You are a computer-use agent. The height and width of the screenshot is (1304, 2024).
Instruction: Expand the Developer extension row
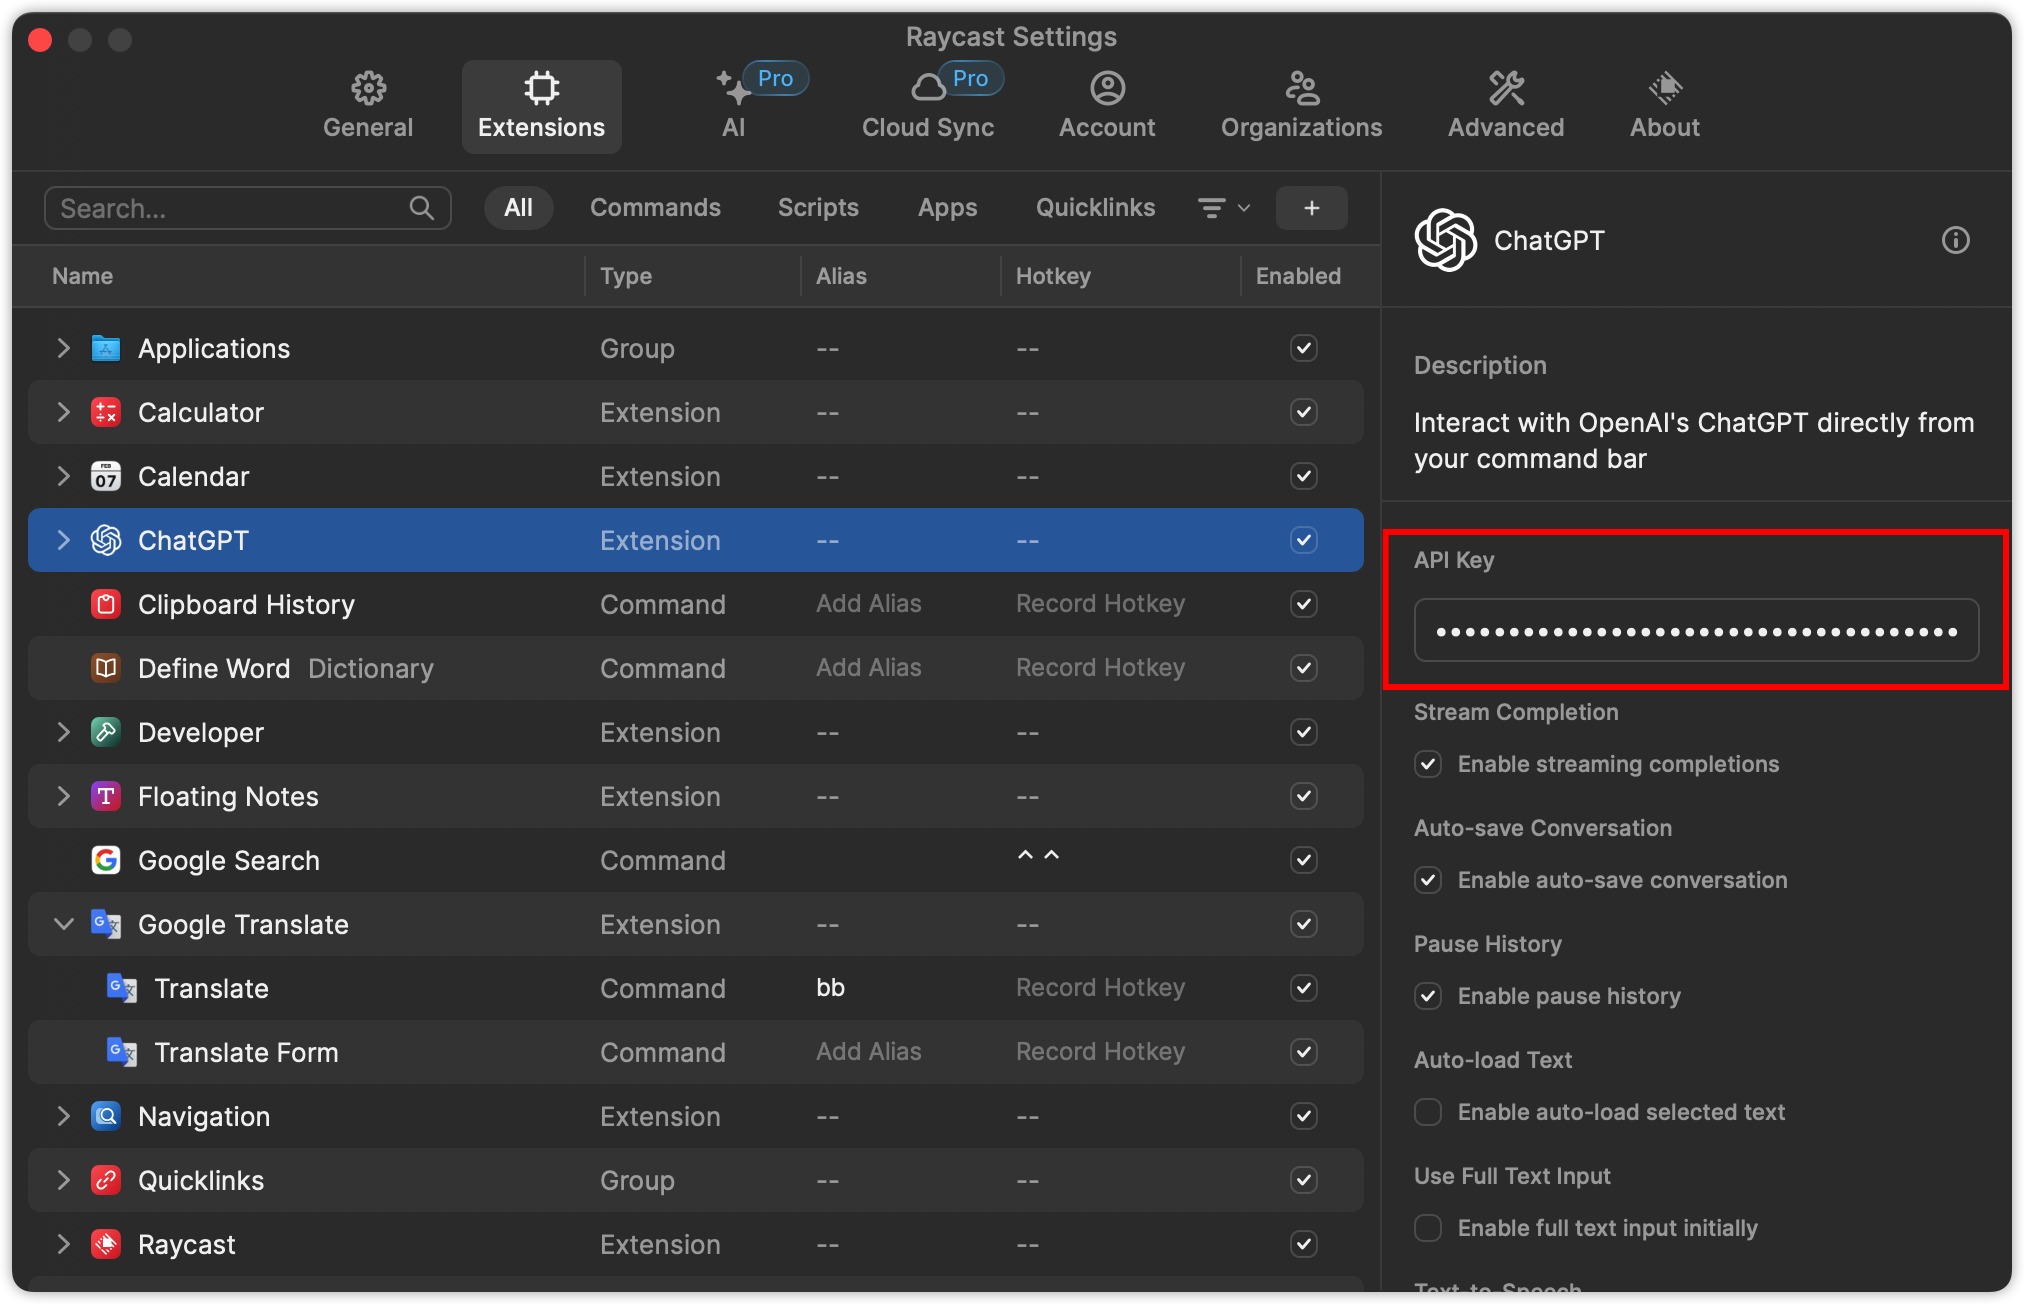[x=64, y=732]
